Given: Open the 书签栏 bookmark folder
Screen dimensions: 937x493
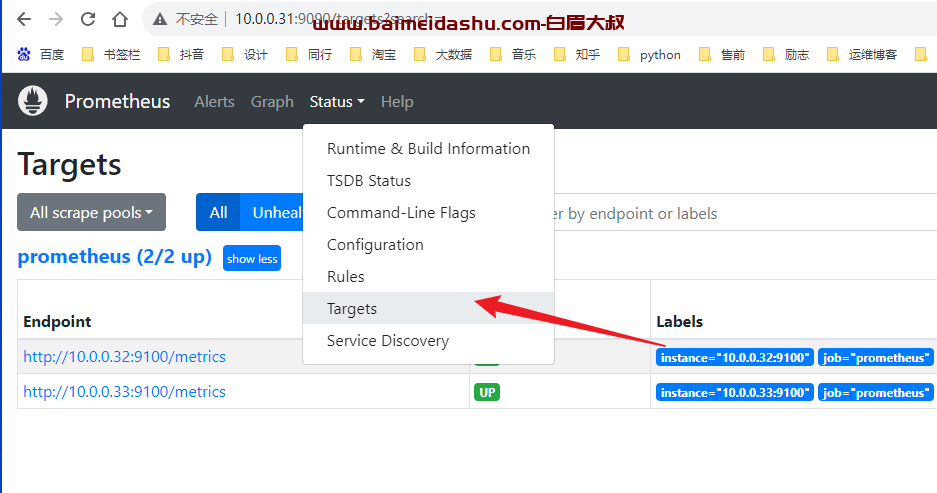Looking at the screenshot, I should tap(111, 54).
